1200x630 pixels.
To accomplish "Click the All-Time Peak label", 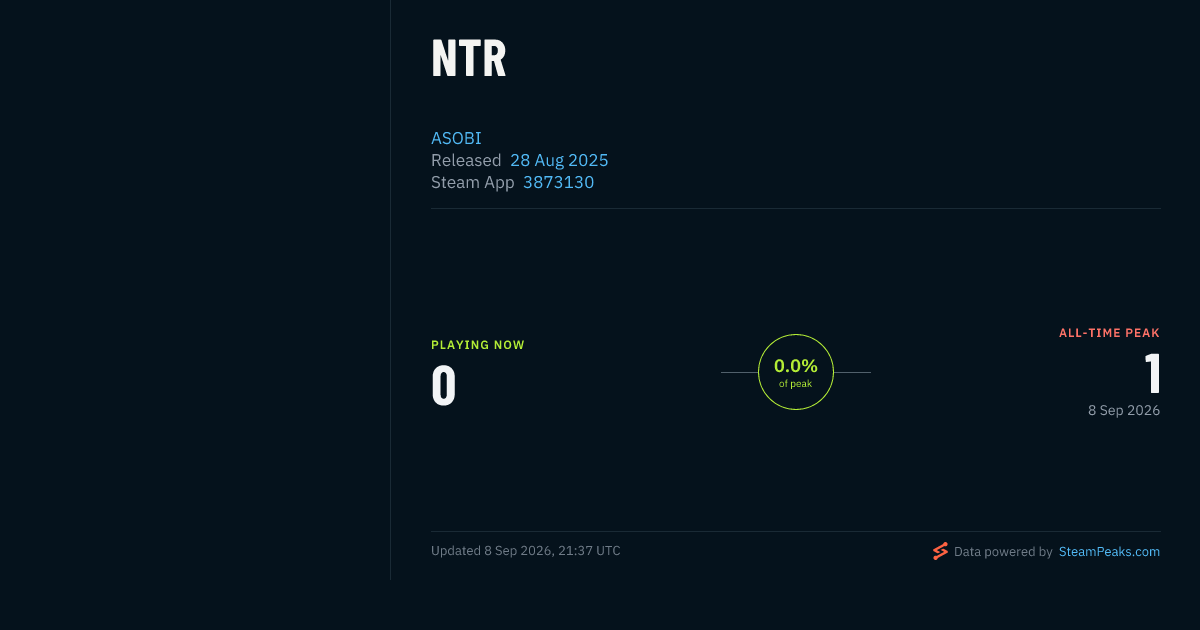I will tap(1109, 333).
